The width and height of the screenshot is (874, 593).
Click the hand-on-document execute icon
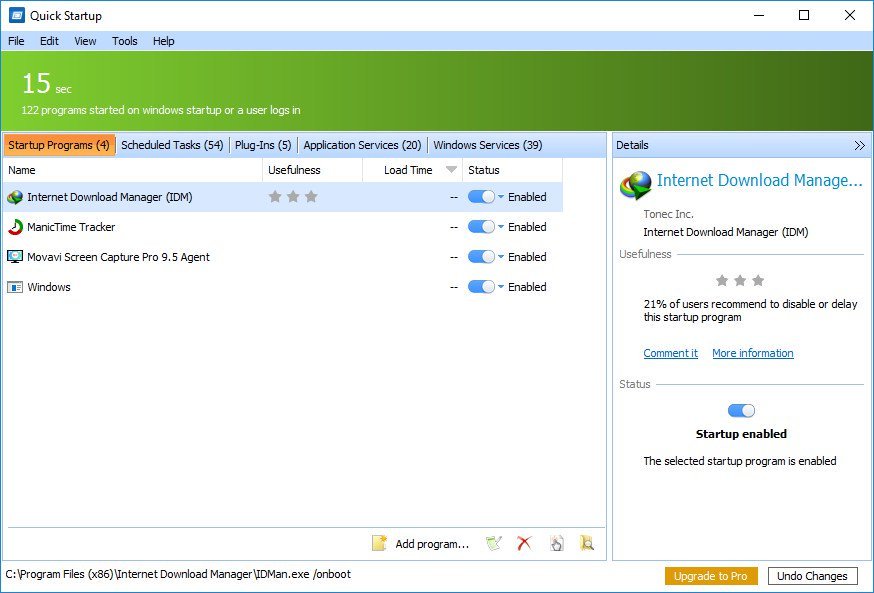556,543
